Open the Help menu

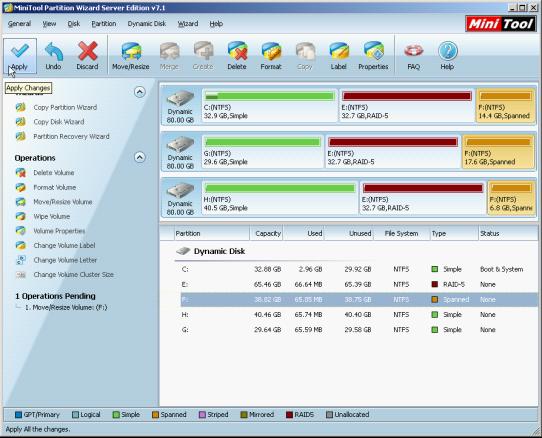tap(216, 24)
